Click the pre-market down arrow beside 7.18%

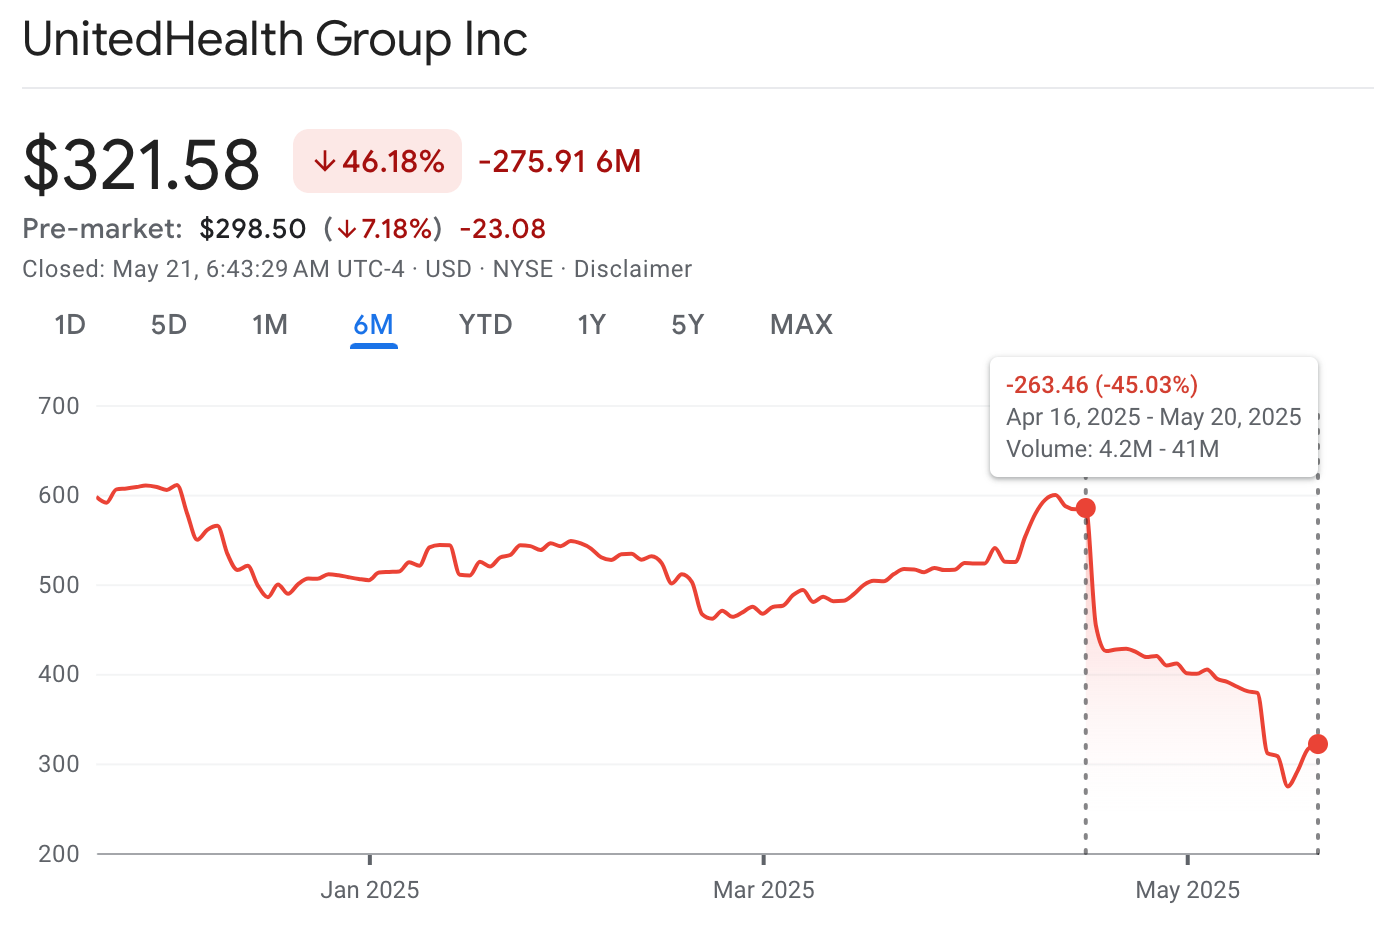pos(346,229)
